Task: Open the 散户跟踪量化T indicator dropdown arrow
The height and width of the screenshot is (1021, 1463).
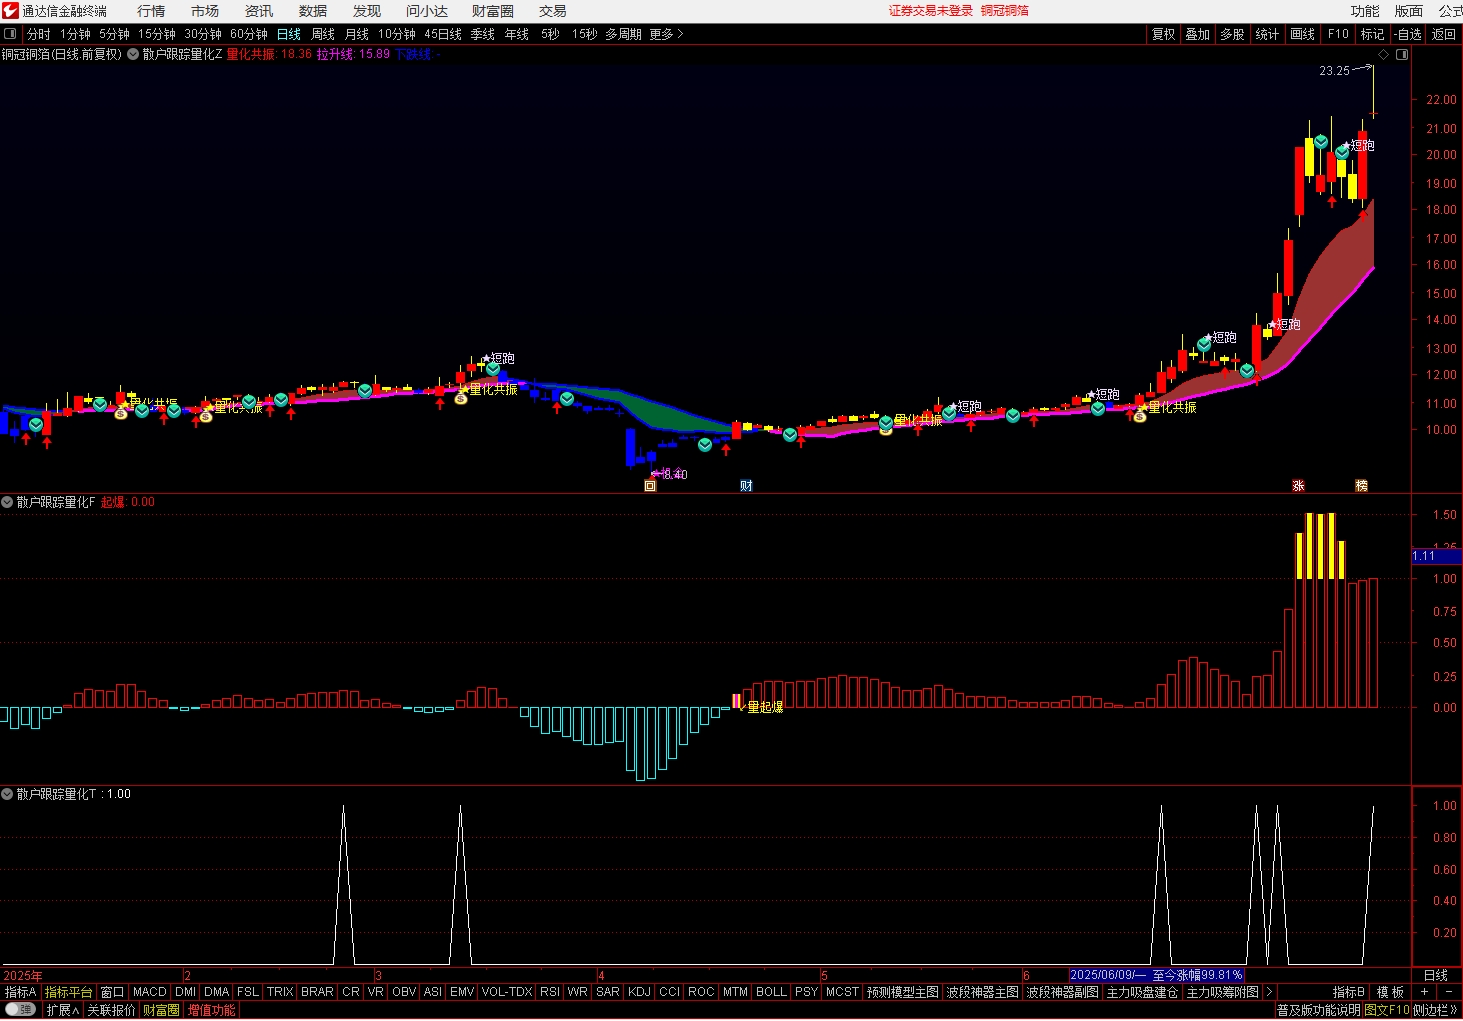Action: [7, 794]
